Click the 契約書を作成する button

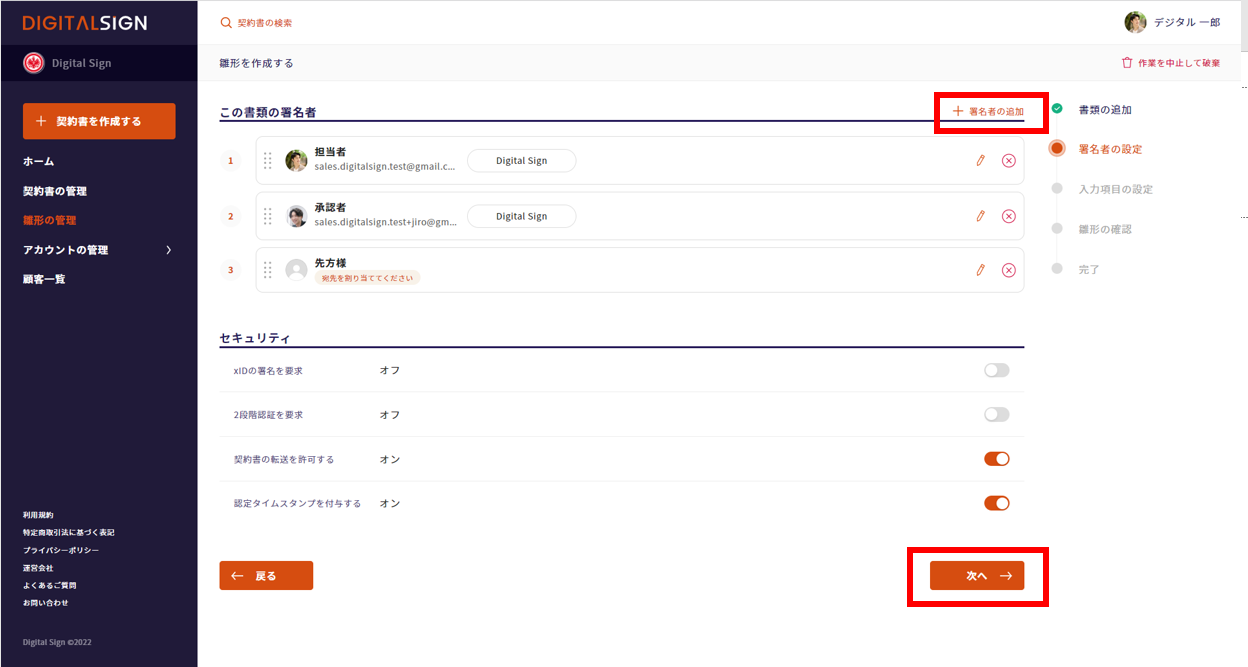(99, 121)
